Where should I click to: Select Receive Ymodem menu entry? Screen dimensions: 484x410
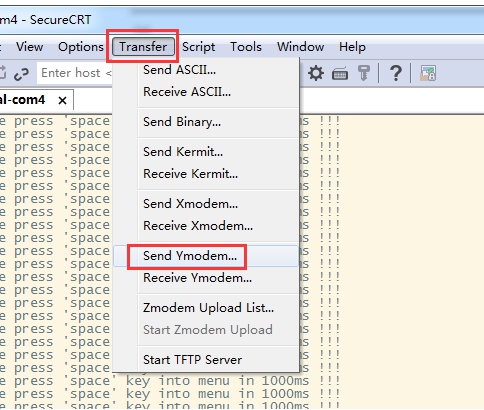point(206,278)
